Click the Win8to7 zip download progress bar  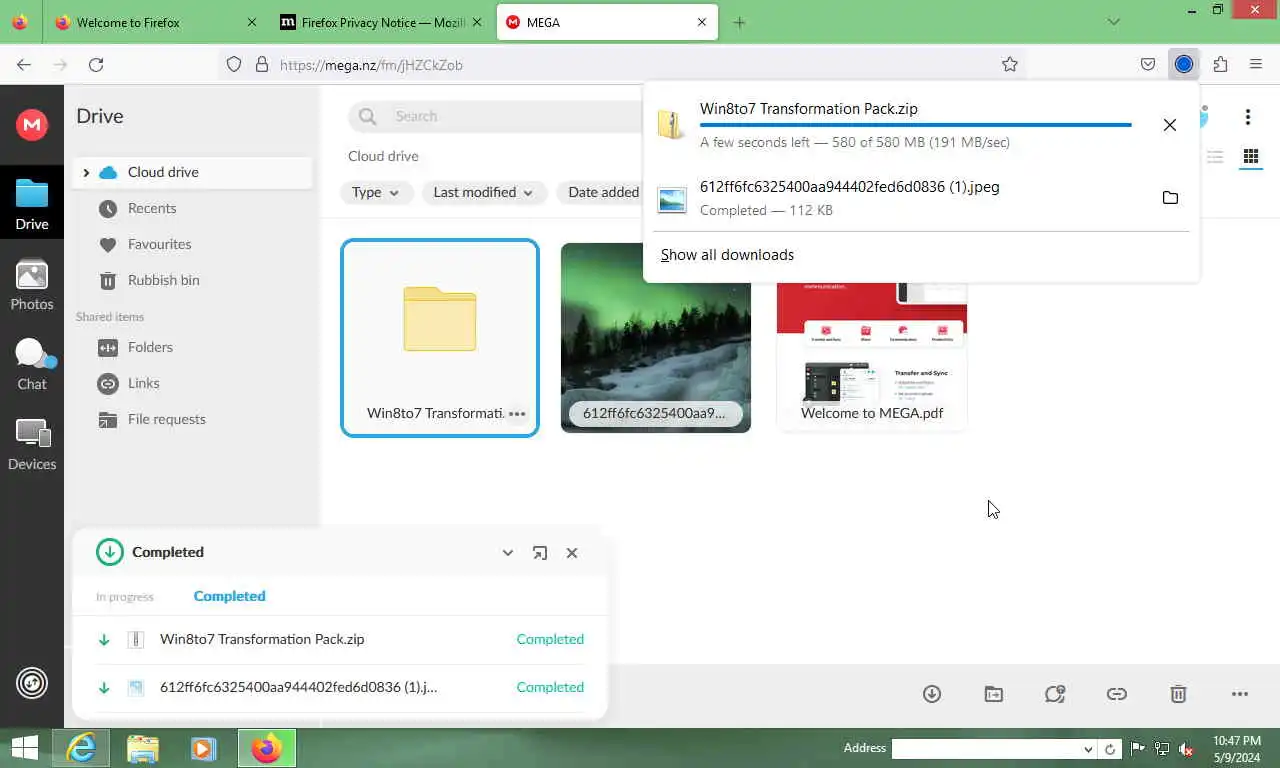[x=915, y=125]
